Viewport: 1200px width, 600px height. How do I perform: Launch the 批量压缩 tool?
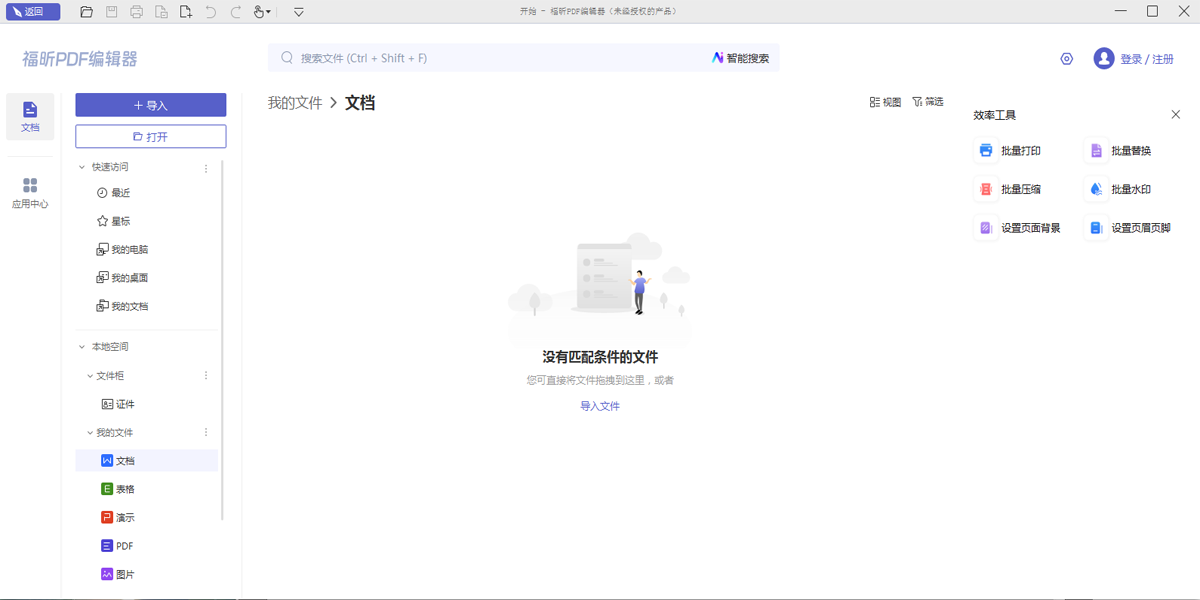click(x=1018, y=188)
